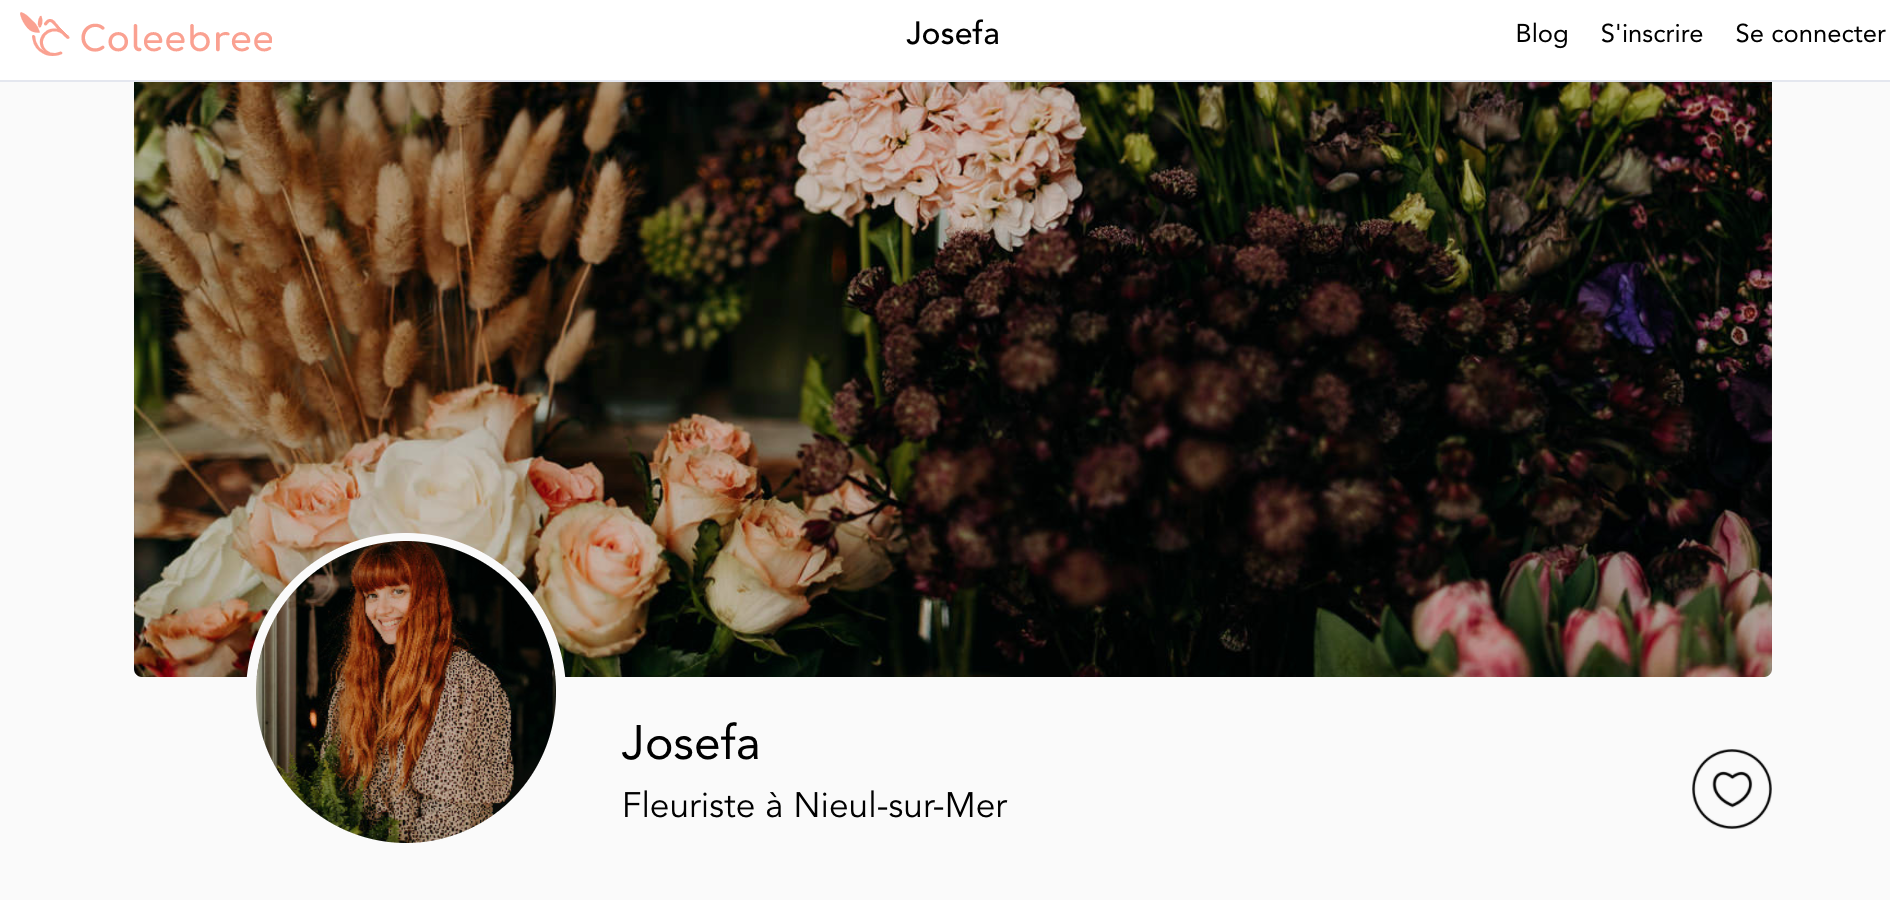Choose Se connecter to log in

click(1810, 34)
